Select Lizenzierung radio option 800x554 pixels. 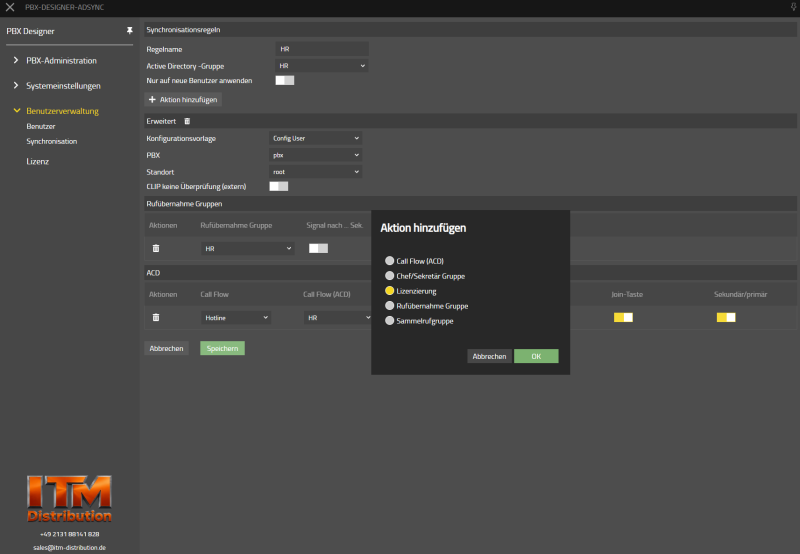coord(389,291)
